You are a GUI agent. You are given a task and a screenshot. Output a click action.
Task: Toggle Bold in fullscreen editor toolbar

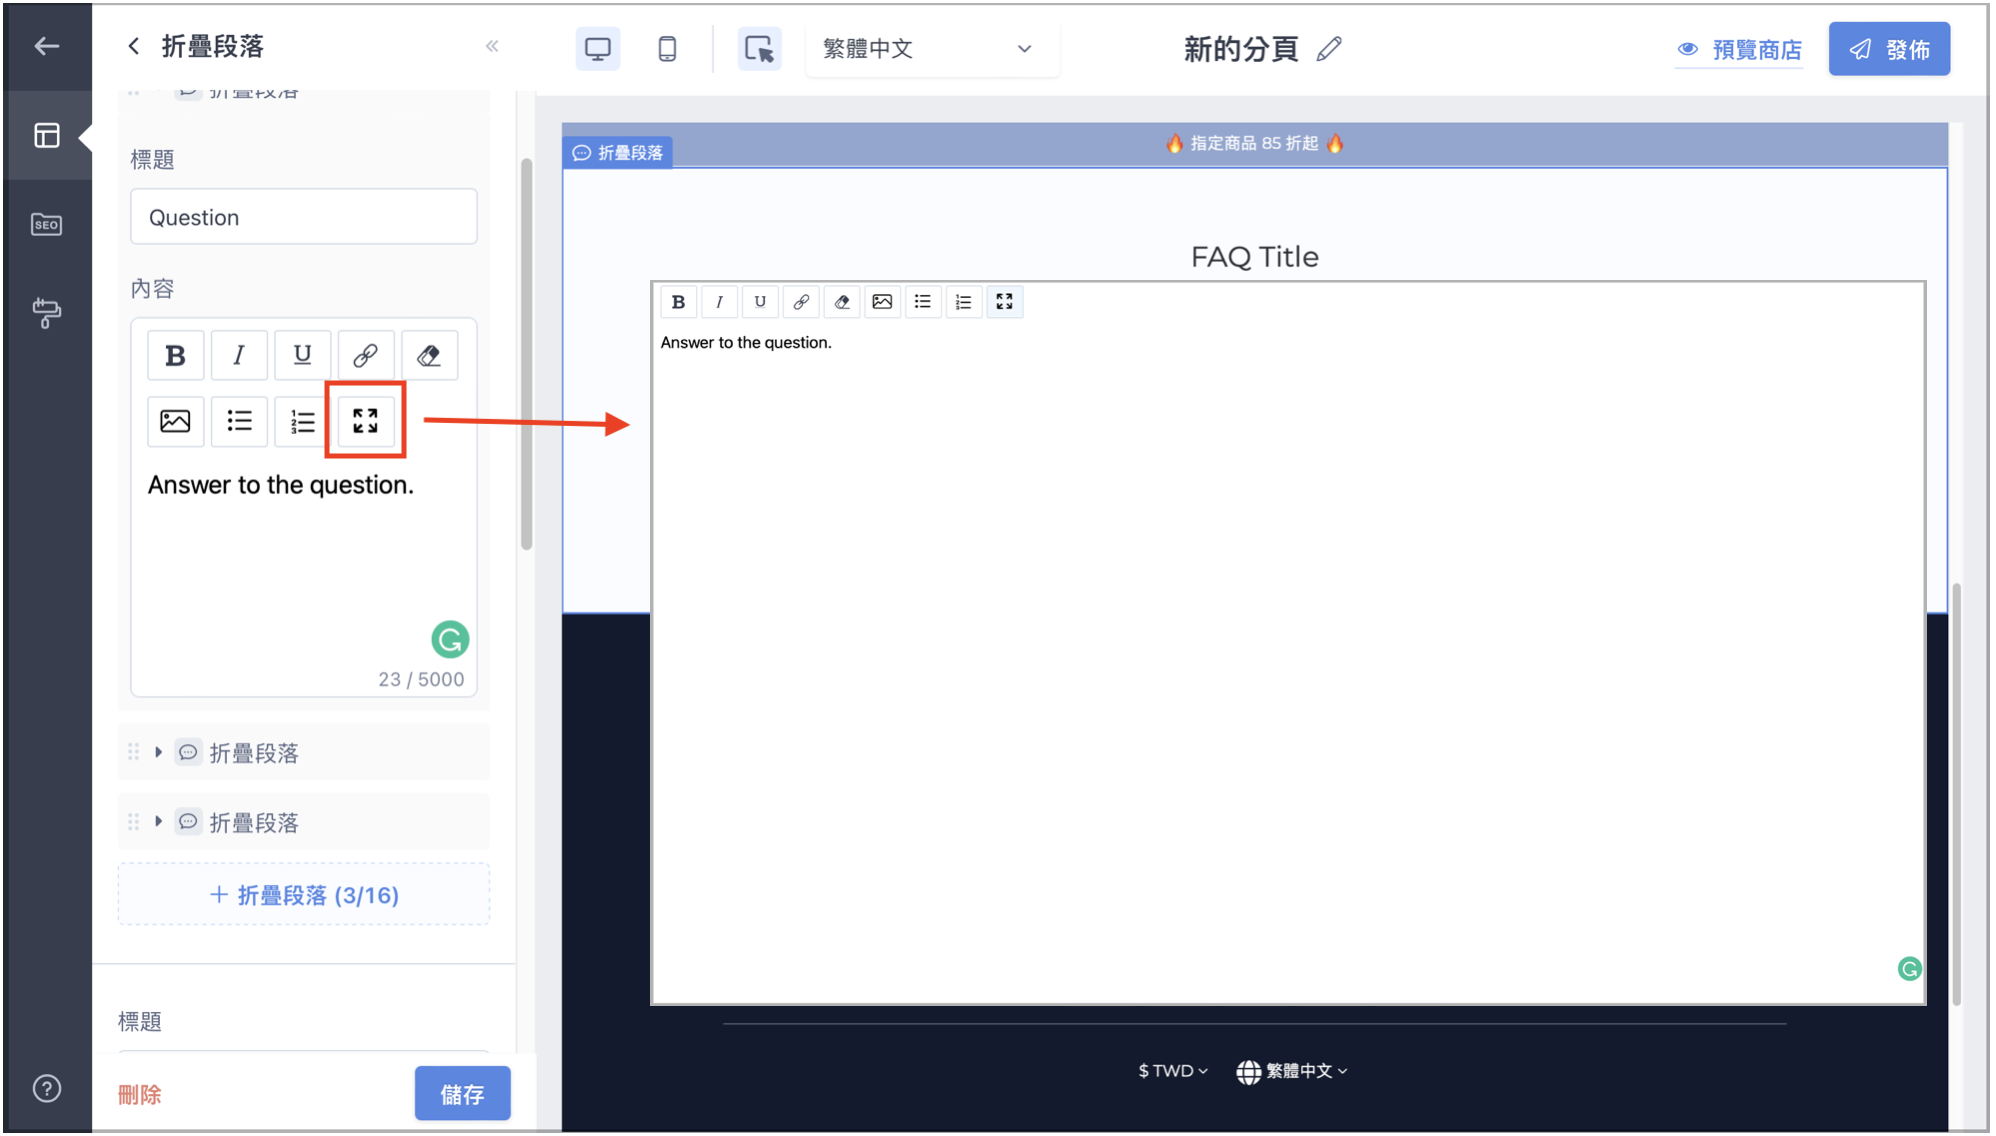[x=678, y=302]
